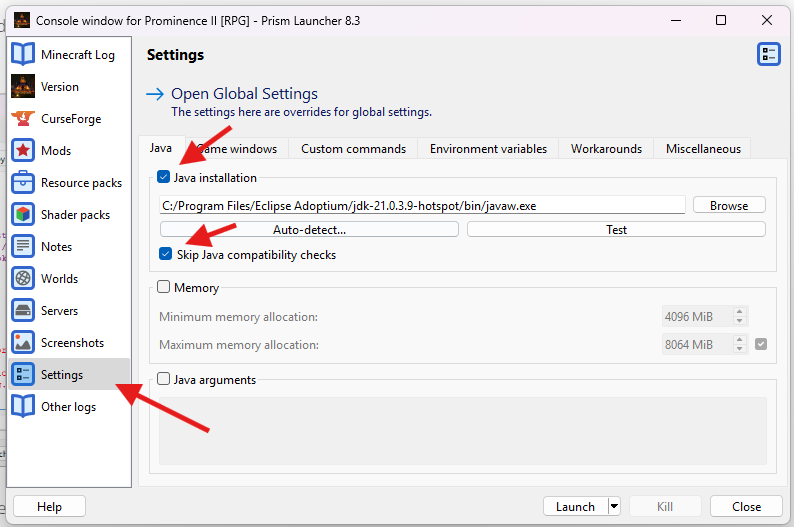Screen dimensions: 794x527
Task: Open Screenshots picture icon
Action: [23, 342]
